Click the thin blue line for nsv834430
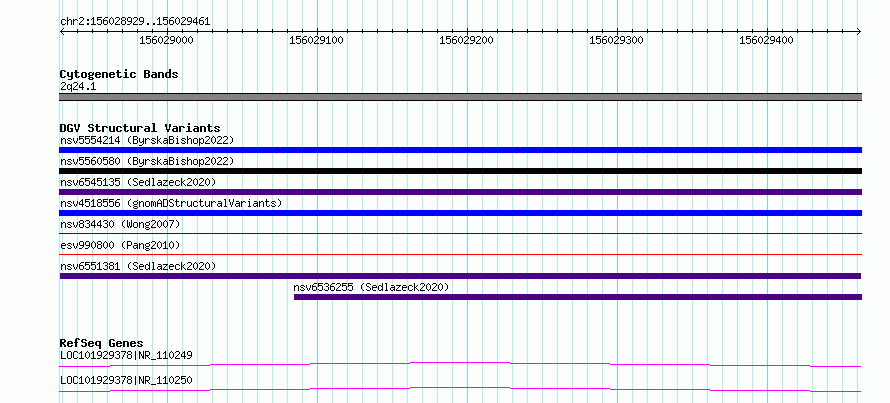The width and height of the screenshot is (890, 403). pyautogui.click(x=460, y=233)
